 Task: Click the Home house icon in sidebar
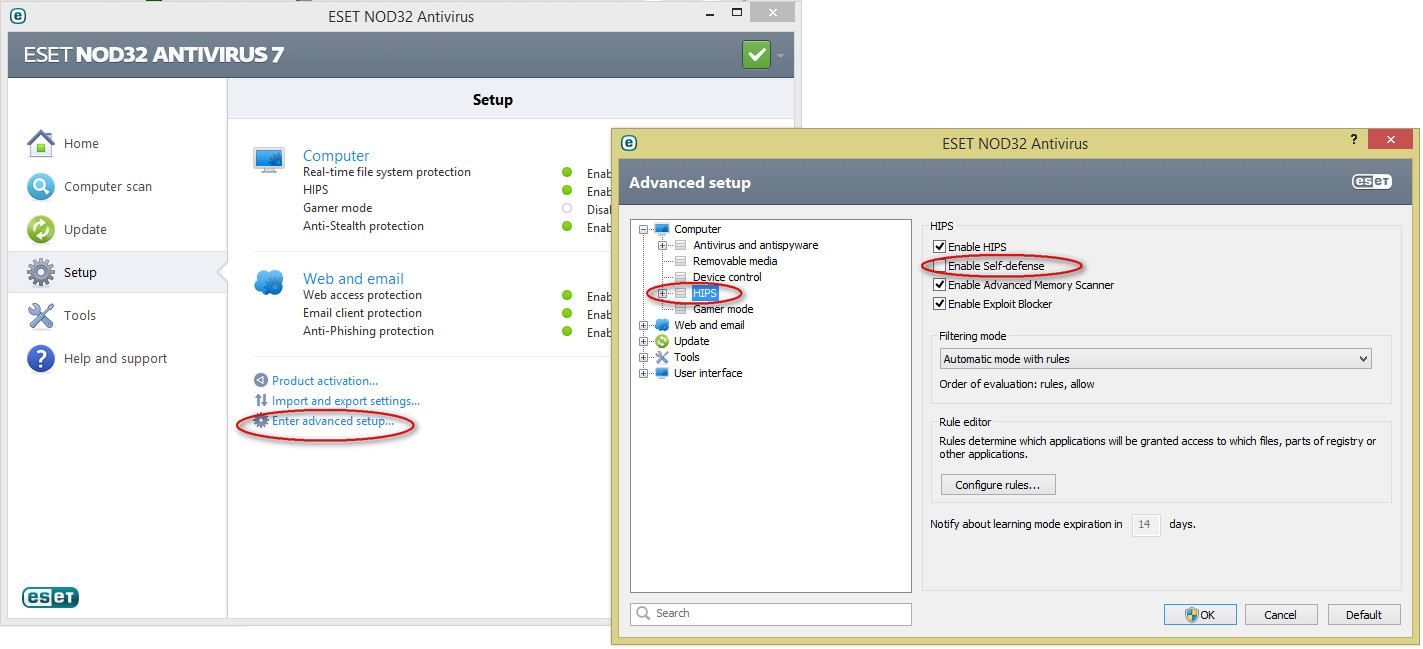coord(40,143)
